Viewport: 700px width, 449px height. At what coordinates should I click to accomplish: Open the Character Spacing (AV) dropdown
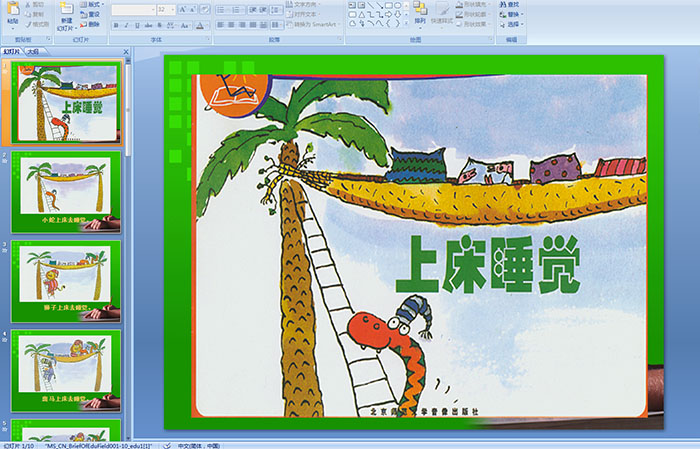coord(171,25)
